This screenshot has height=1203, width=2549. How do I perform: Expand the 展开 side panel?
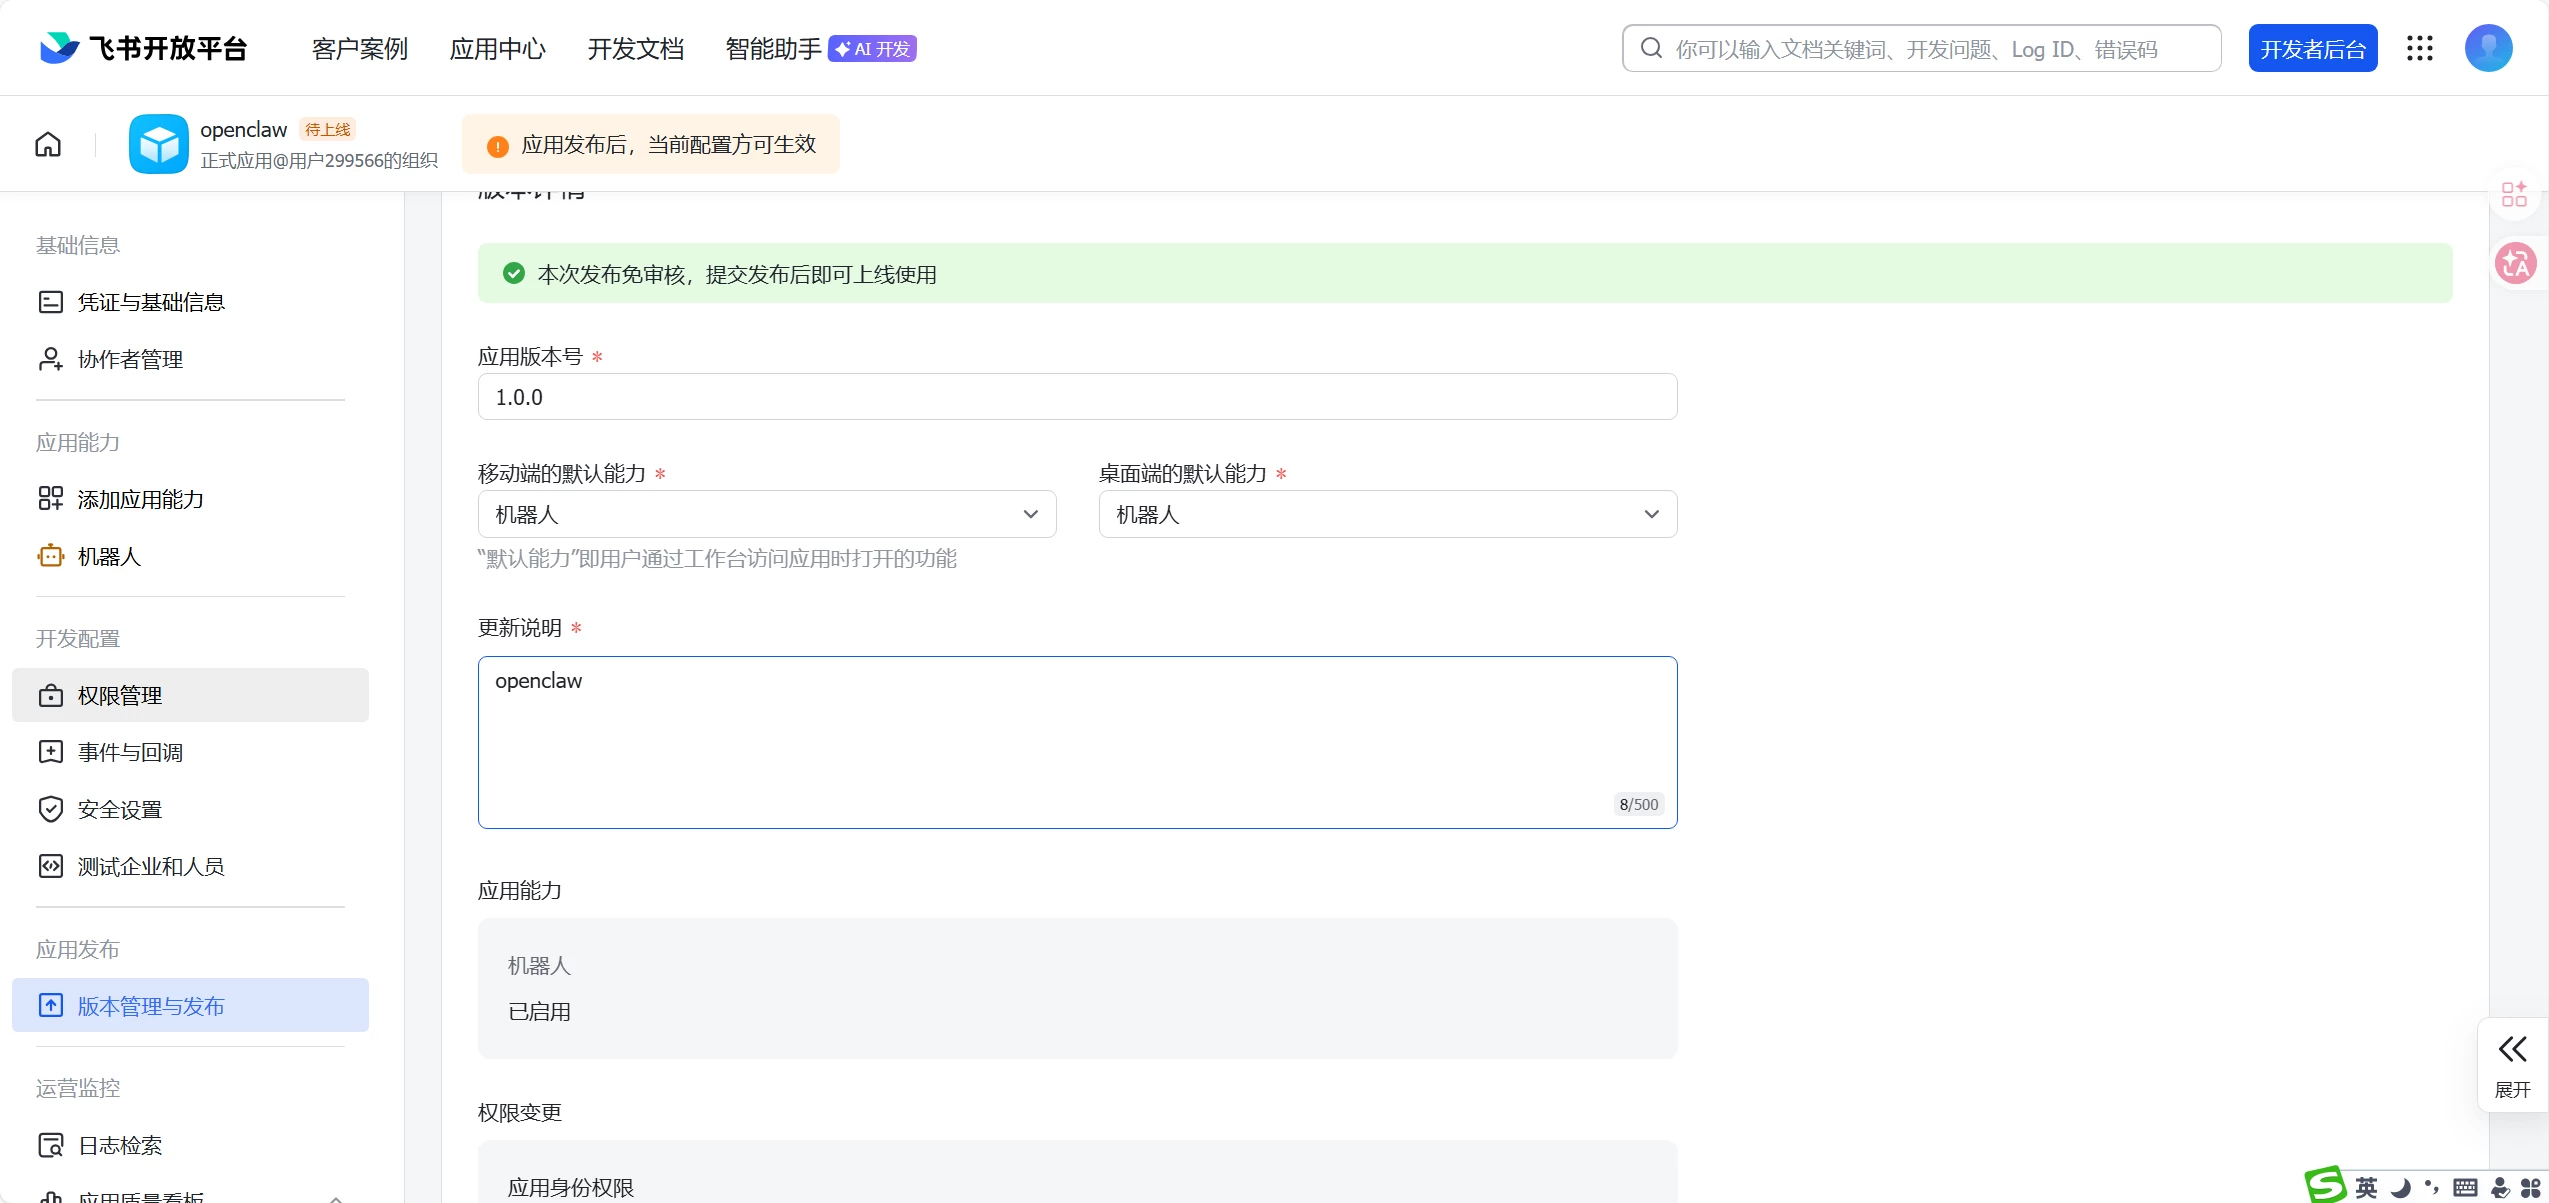[x=2512, y=1066]
